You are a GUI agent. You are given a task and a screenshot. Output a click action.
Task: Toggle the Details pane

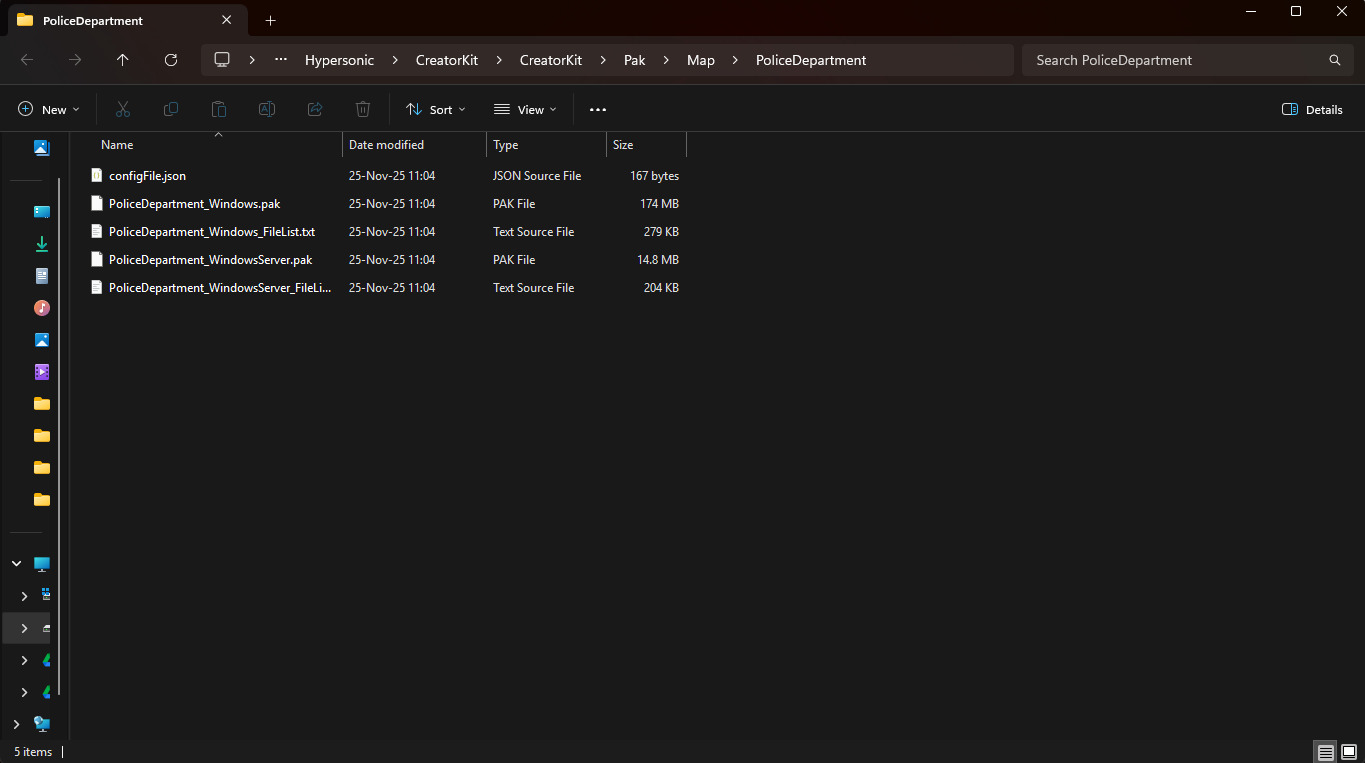tap(1312, 109)
